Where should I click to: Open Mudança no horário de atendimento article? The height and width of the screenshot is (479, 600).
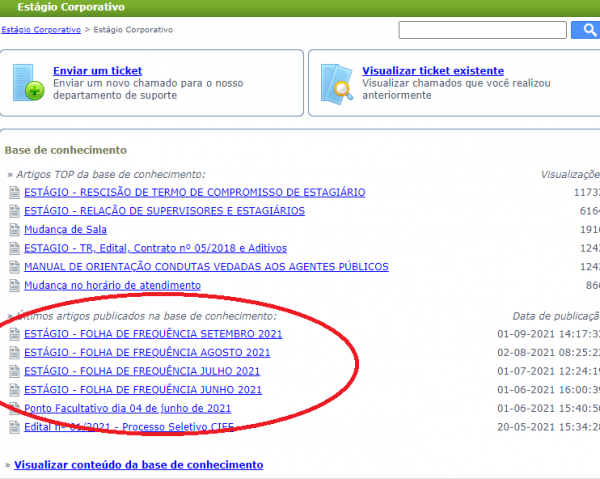click(112, 285)
